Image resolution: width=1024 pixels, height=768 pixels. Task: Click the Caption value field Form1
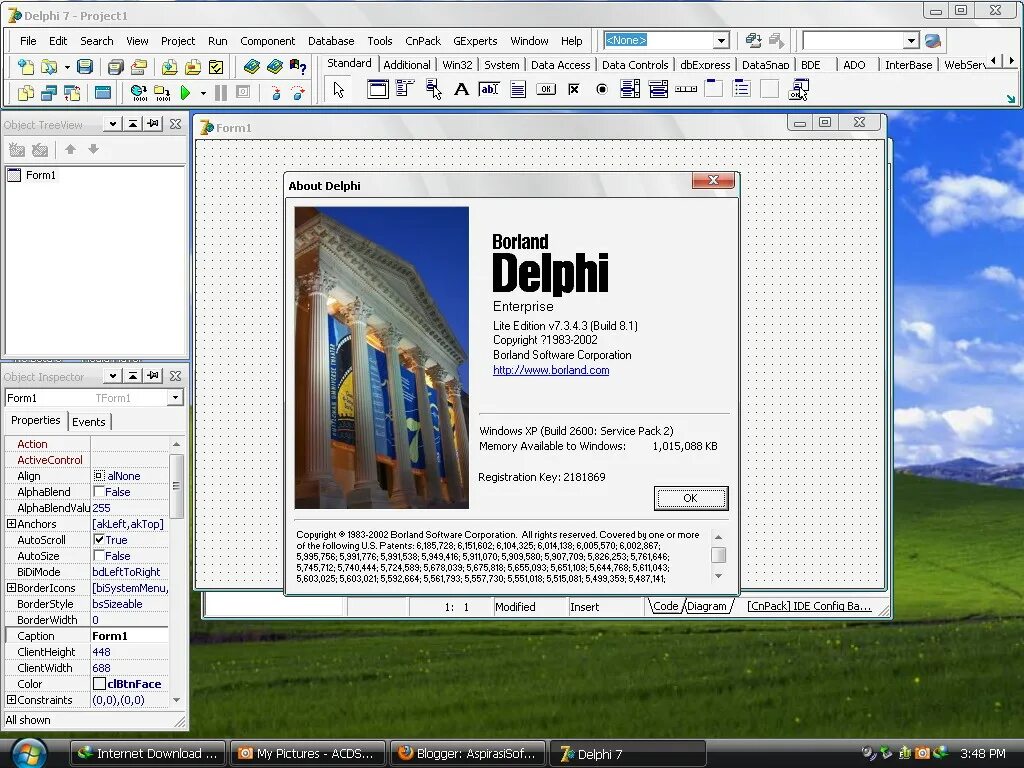pos(129,636)
